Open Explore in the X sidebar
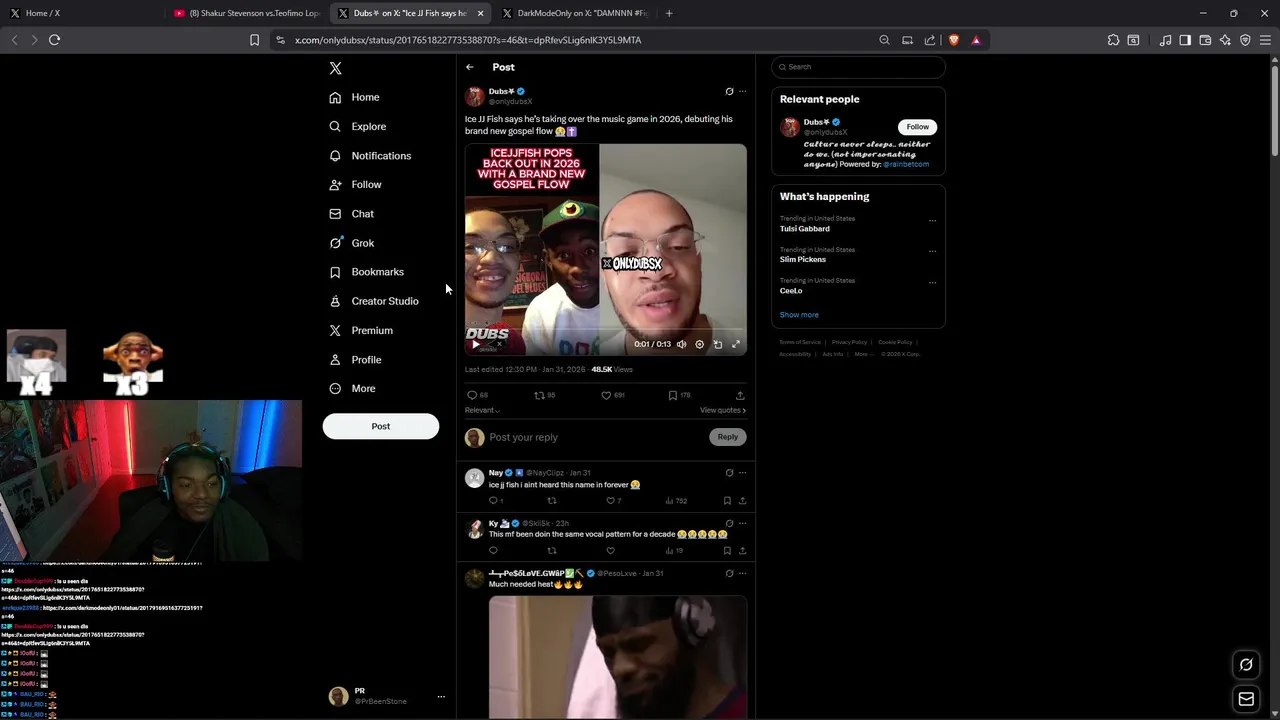The image size is (1280, 720). pyautogui.click(x=358, y=126)
